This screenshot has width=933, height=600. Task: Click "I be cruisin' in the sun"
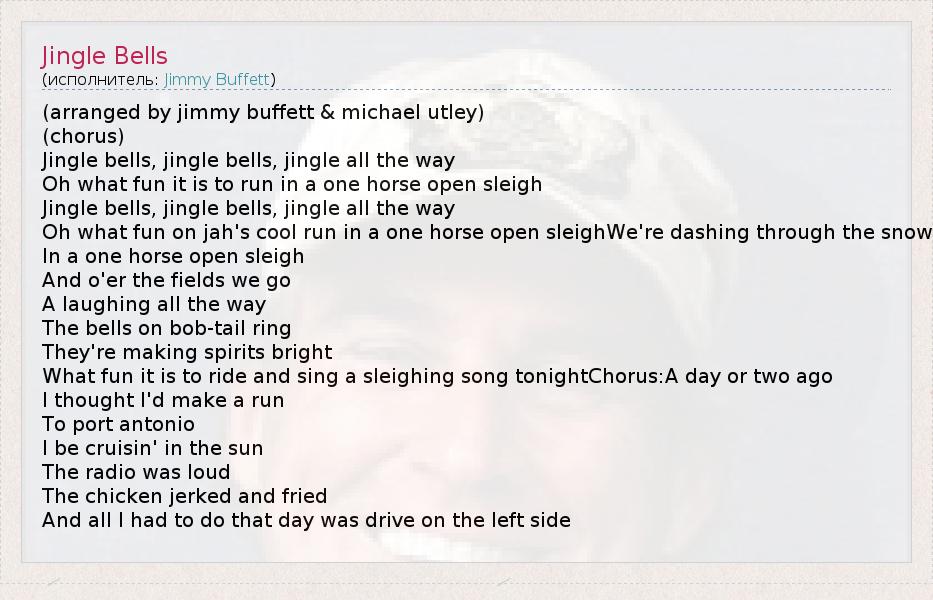pos(152,448)
